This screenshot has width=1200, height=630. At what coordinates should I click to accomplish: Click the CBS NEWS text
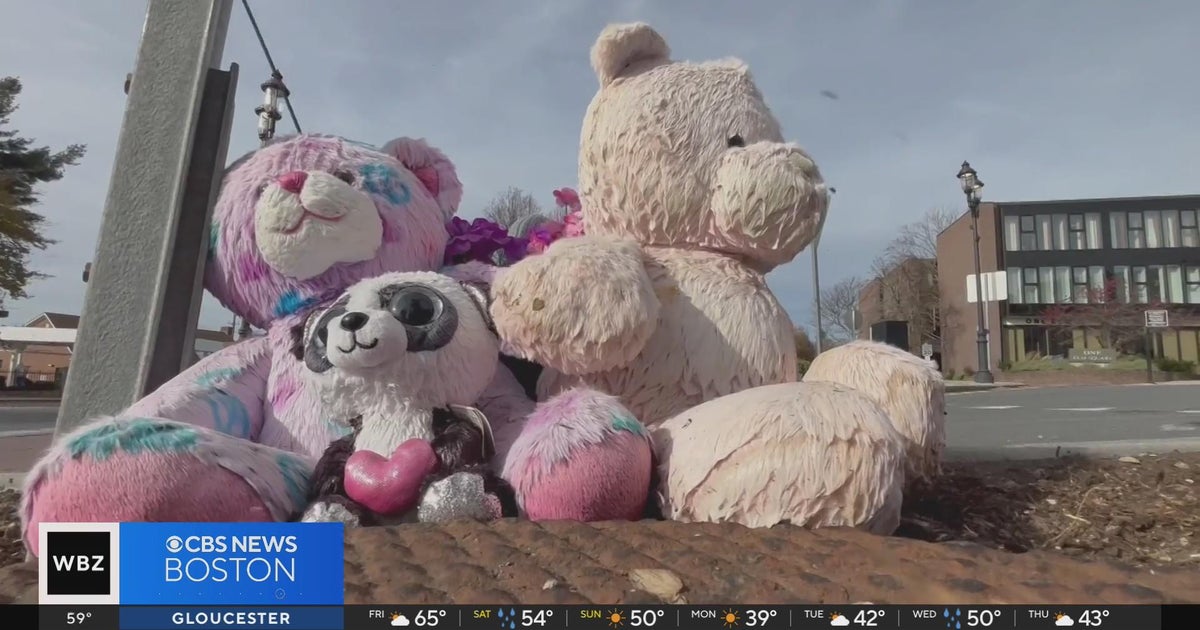[x=241, y=544]
